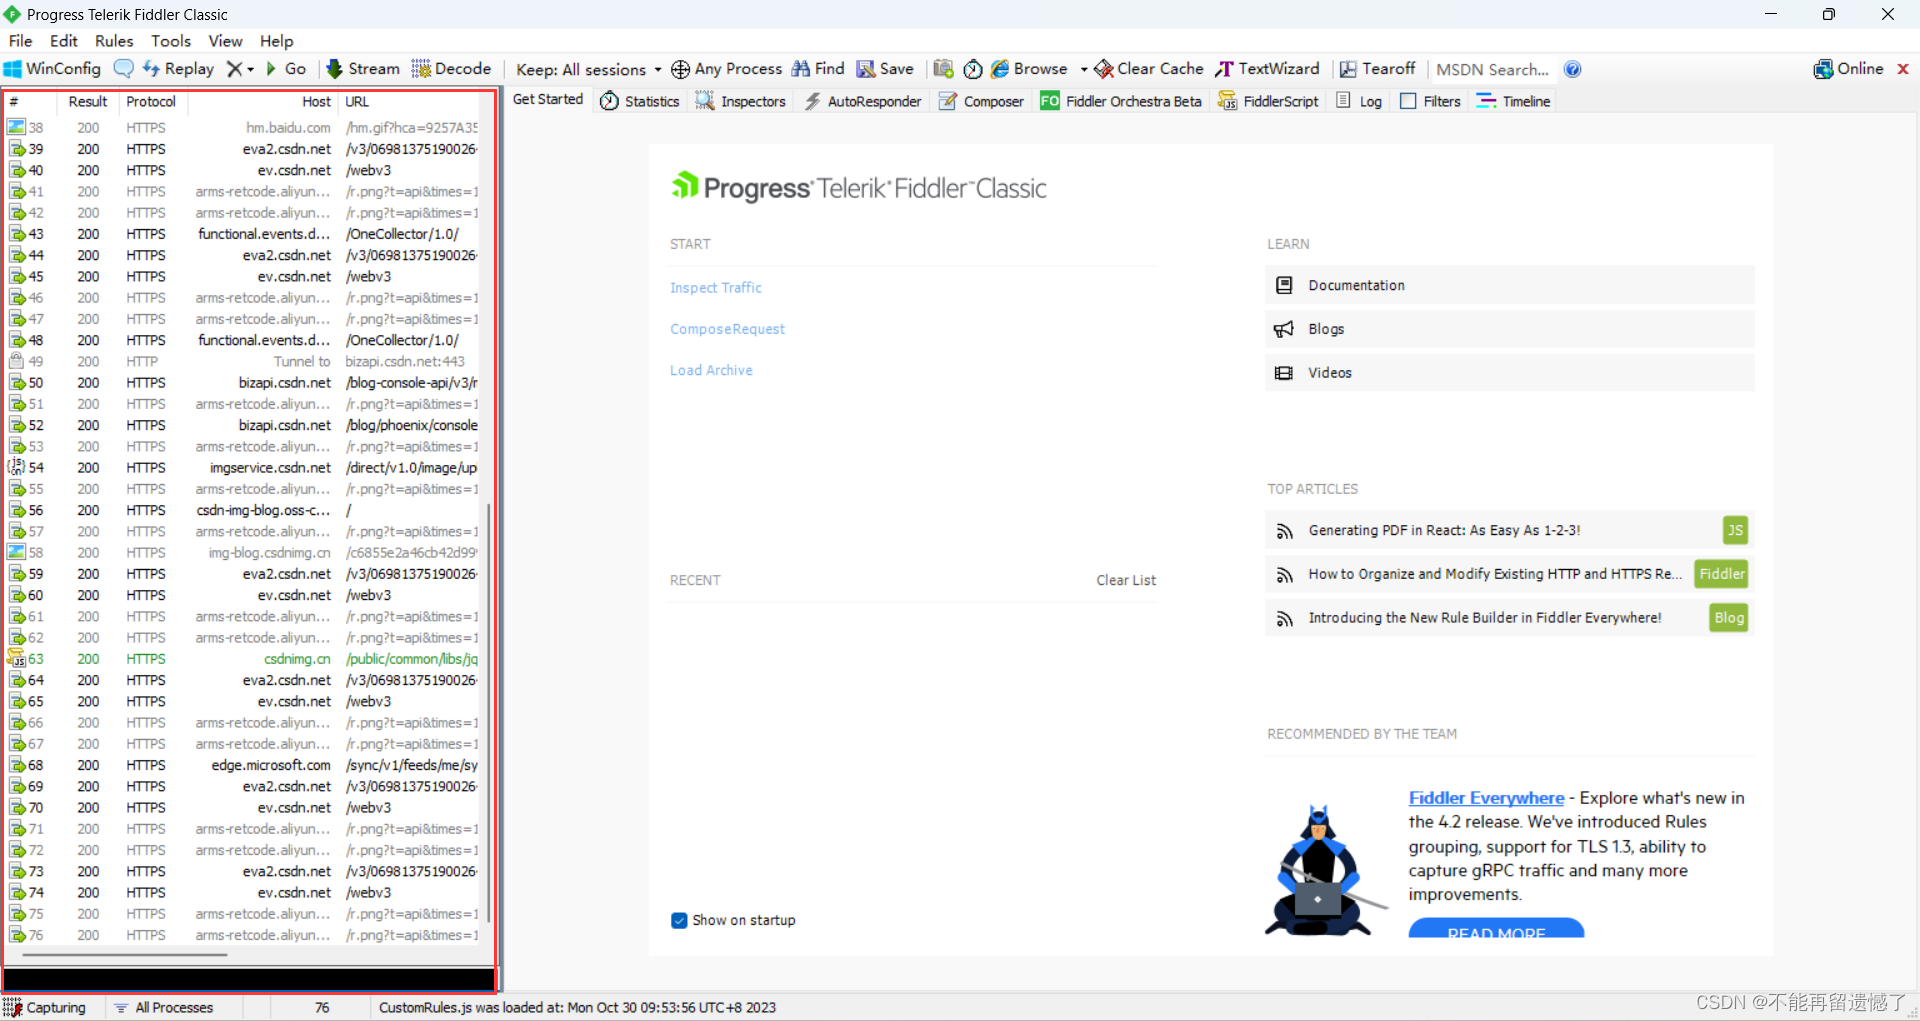The width and height of the screenshot is (1920, 1021).
Task: Open the Videos item
Action: [1510, 373]
